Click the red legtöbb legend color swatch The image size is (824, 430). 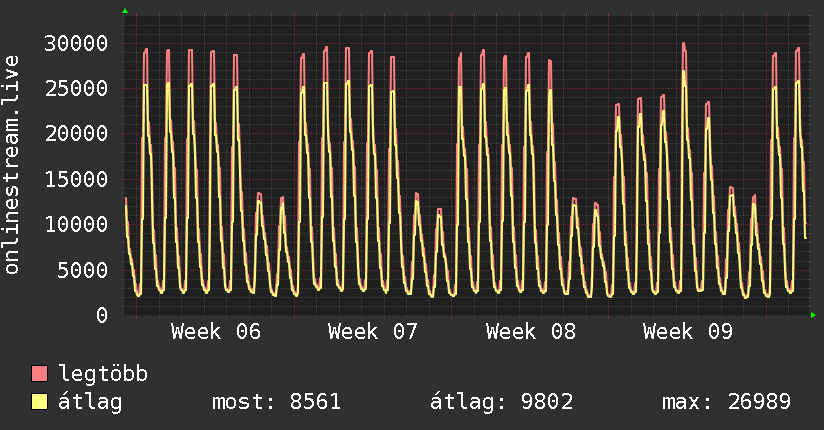point(40,374)
